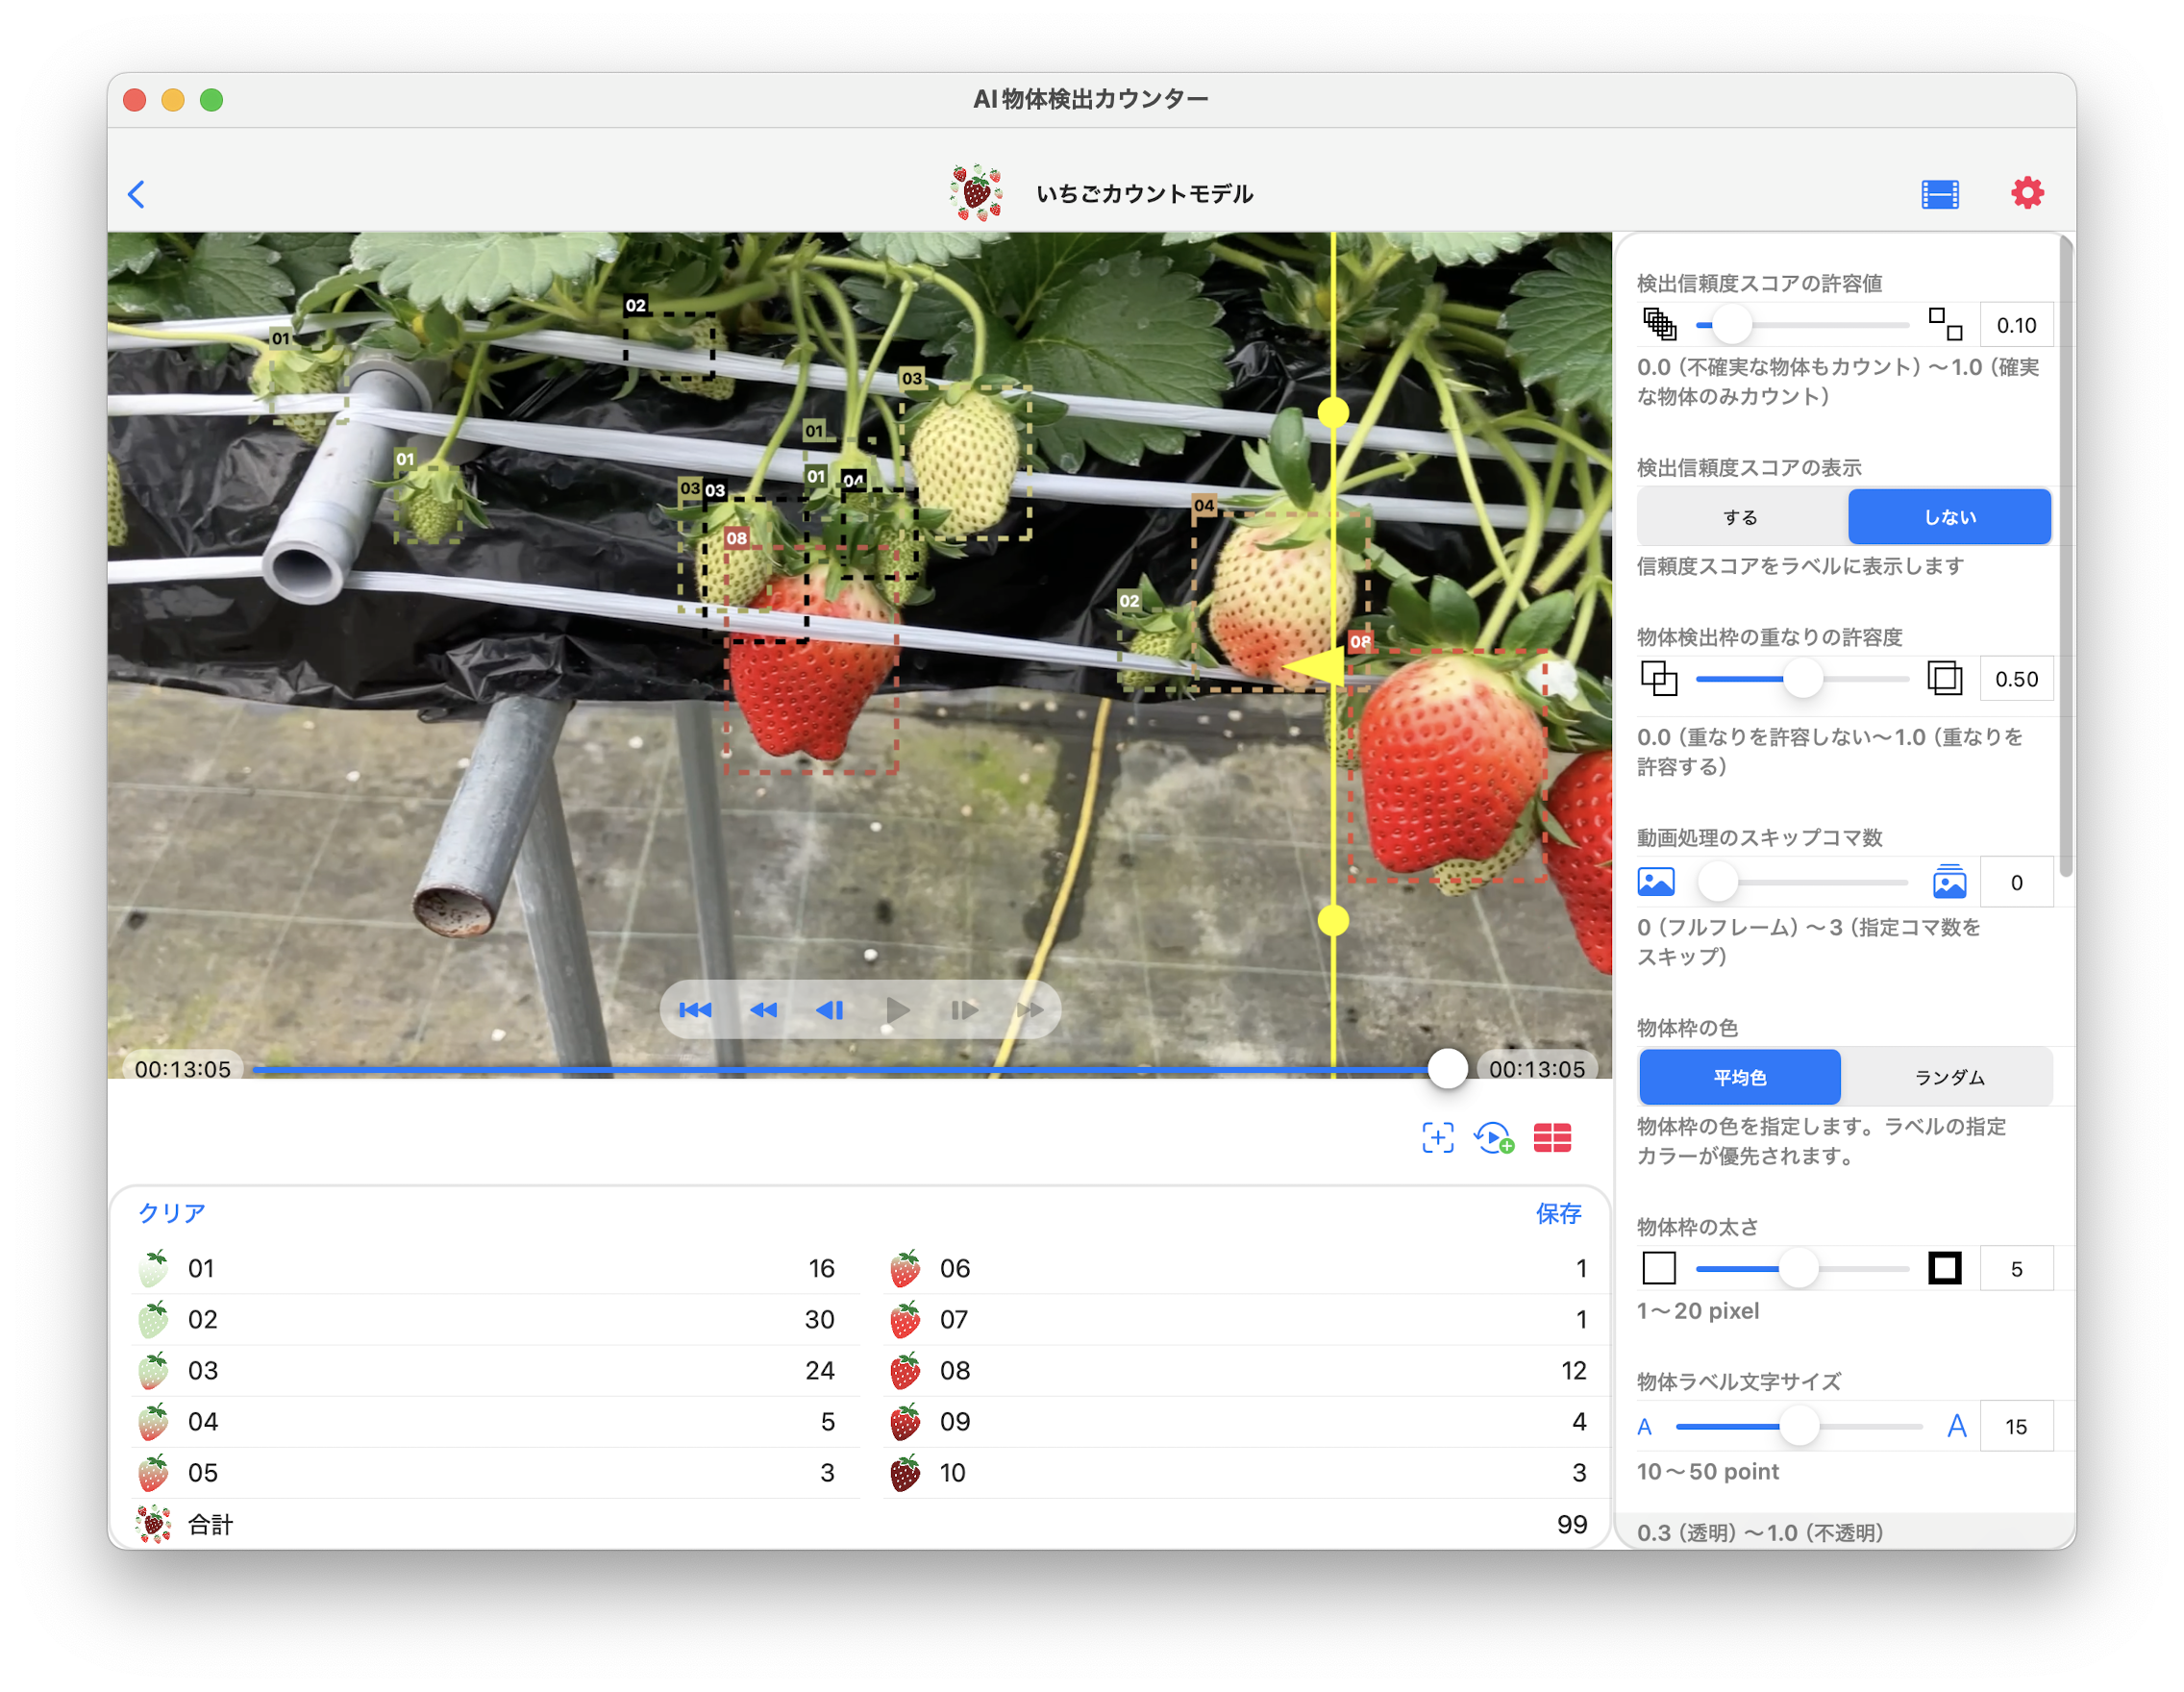2184x1692 pixels.
Task: Click the small A font icon
Action: pos(1644,1427)
